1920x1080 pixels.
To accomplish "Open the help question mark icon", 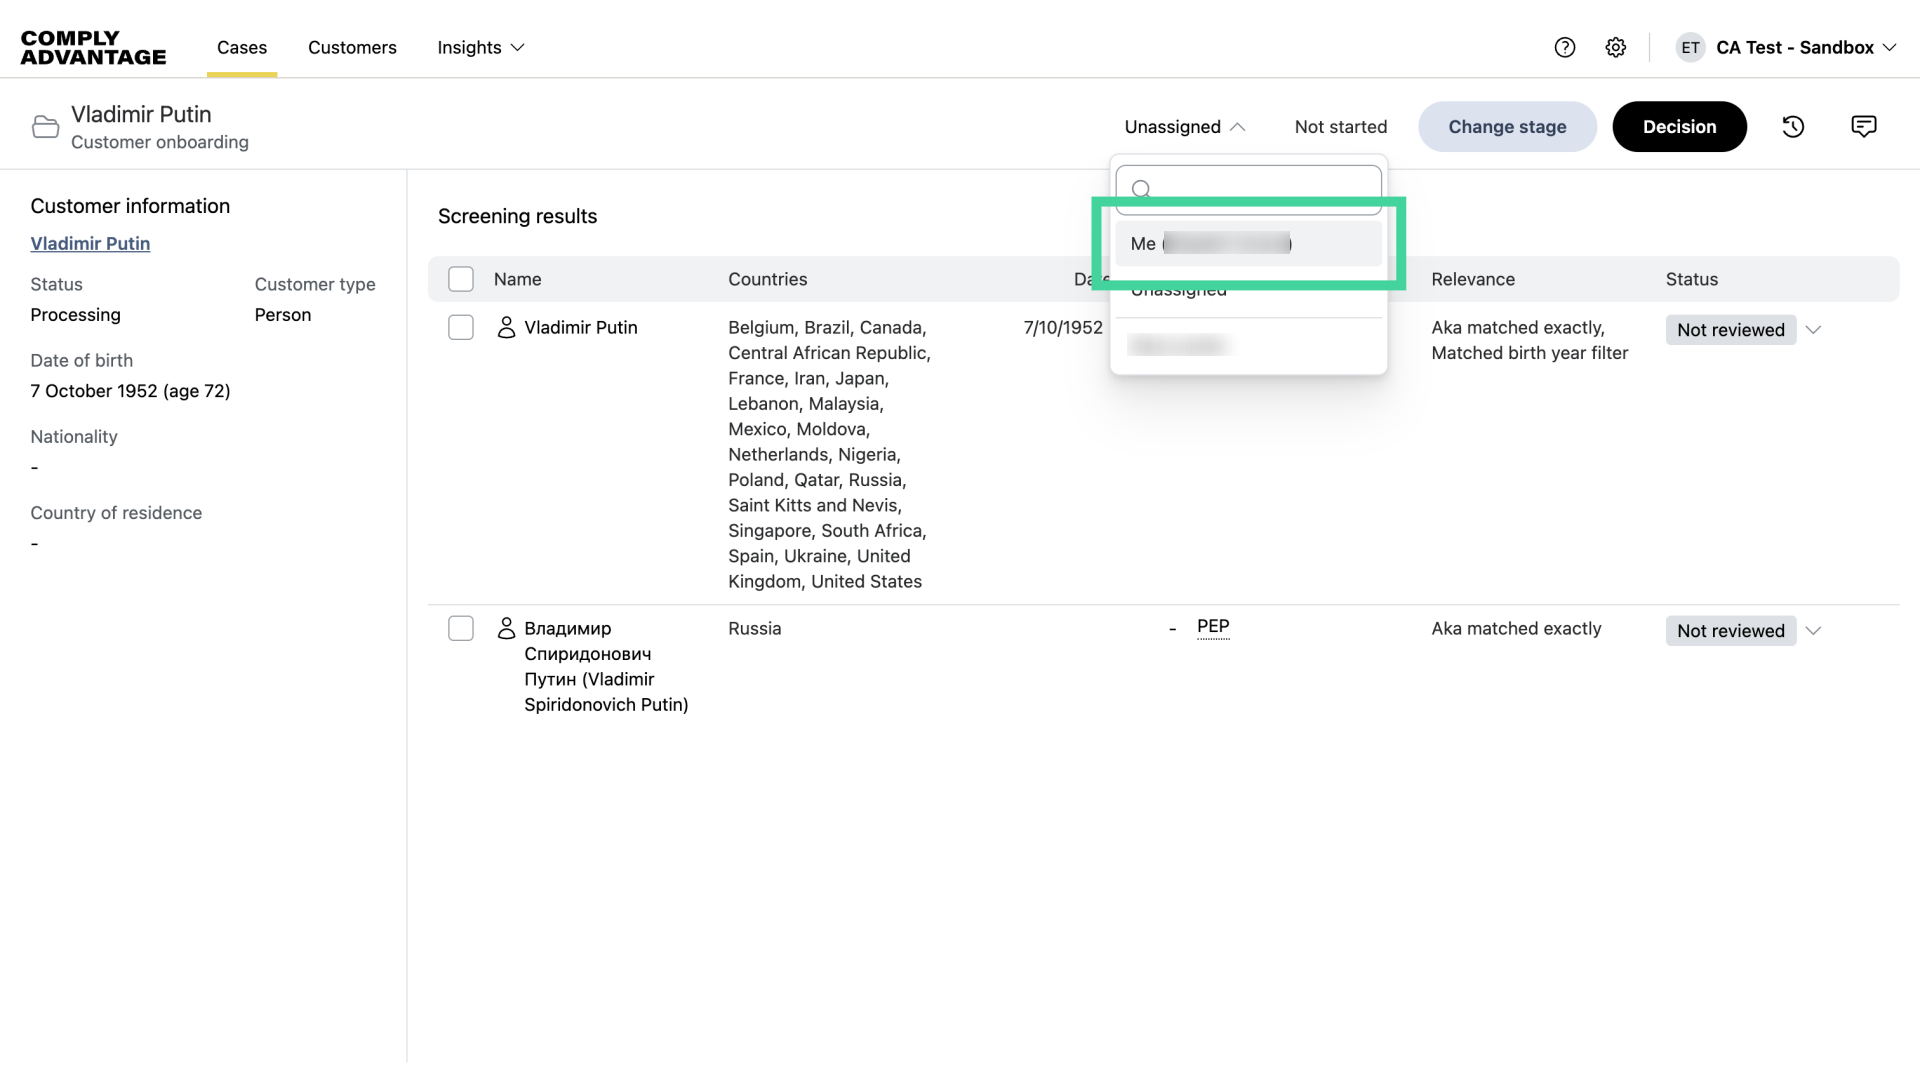I will 1565,47.
